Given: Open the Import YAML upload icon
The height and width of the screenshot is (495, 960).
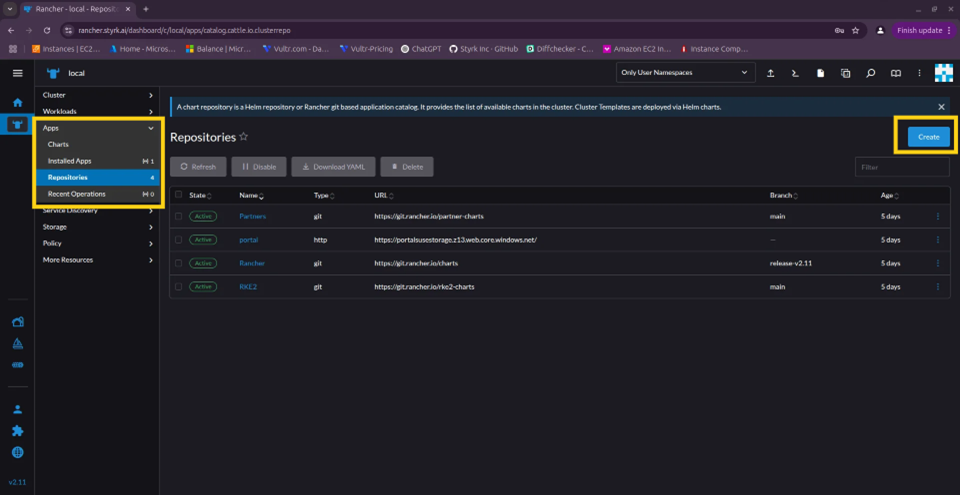Looking at the screenshot, I should 771,73.
